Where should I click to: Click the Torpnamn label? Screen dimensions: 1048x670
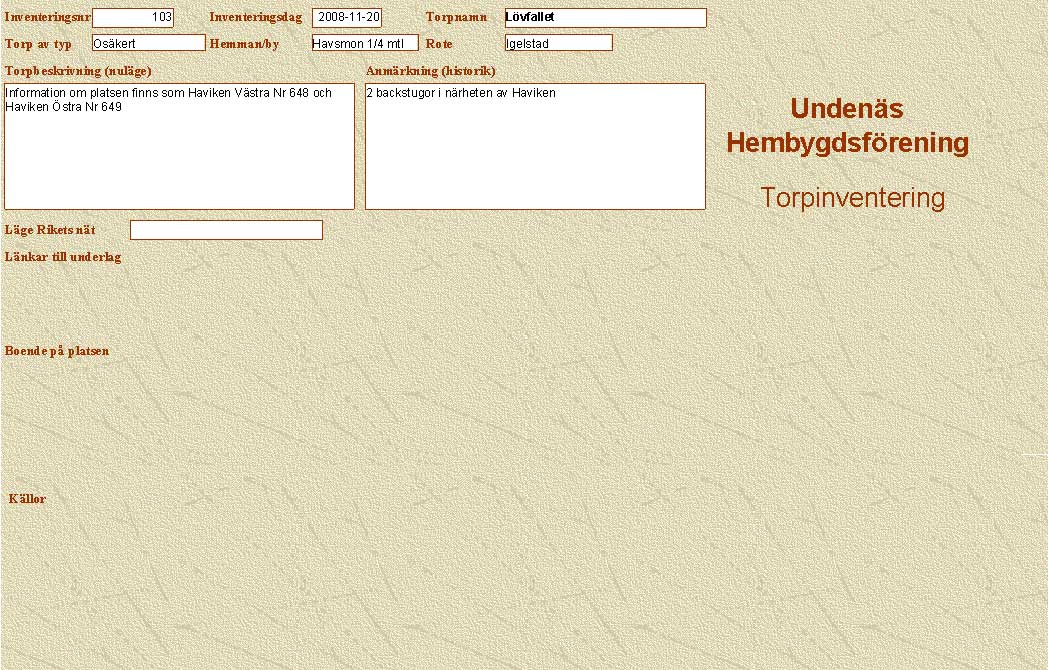point(456,18)
